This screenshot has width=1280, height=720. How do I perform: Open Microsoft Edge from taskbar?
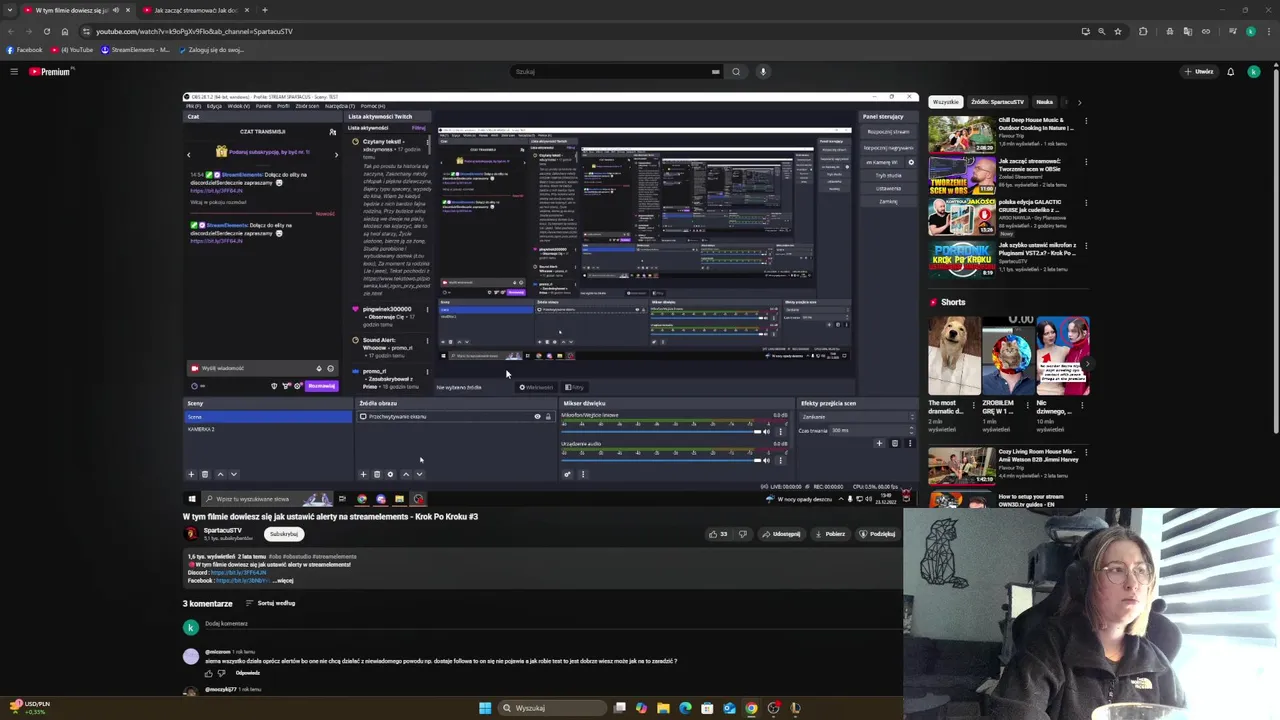pos(685,708)
